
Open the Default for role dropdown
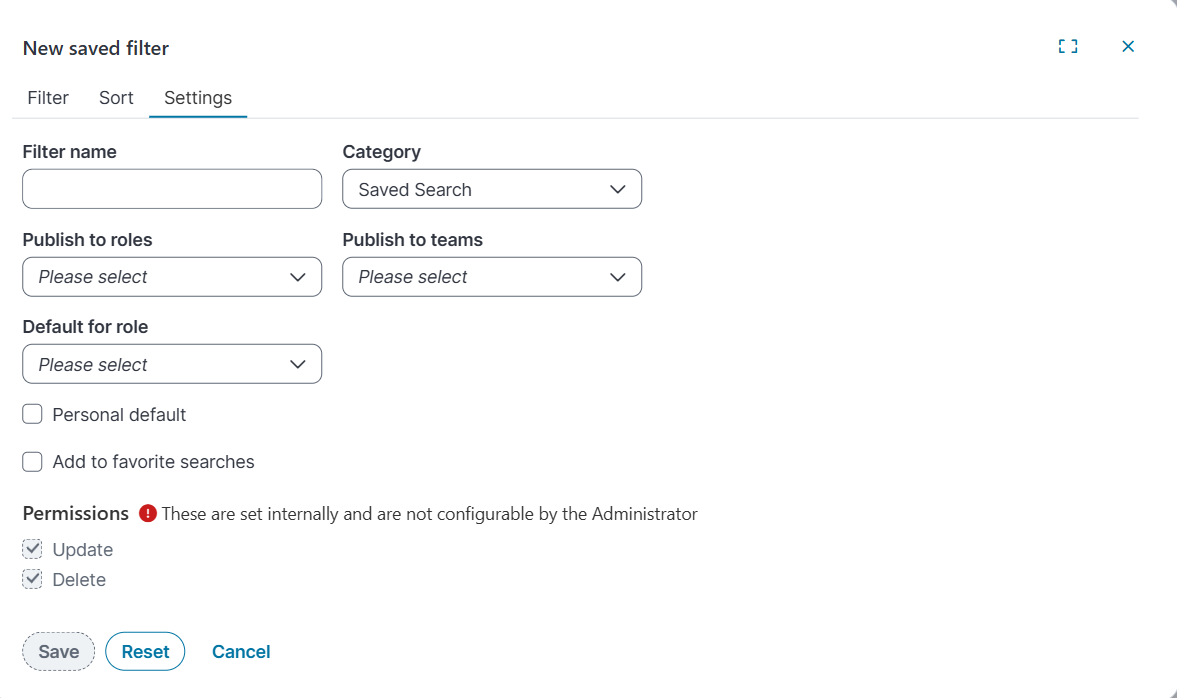click(172, 365)
